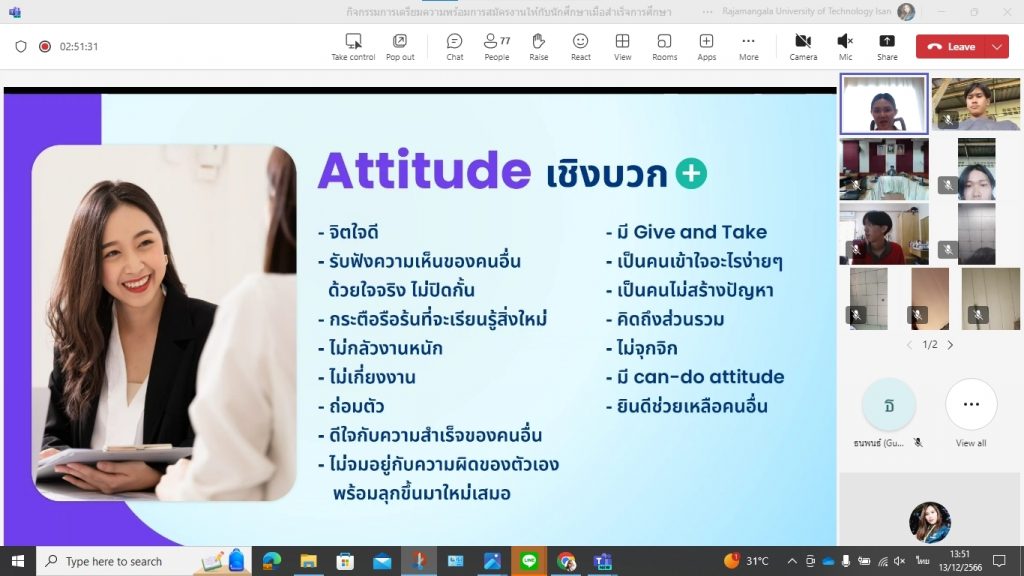The image size is (1024, 576).
Task: Click the red recording indicator
Action: tap(45, 46)
